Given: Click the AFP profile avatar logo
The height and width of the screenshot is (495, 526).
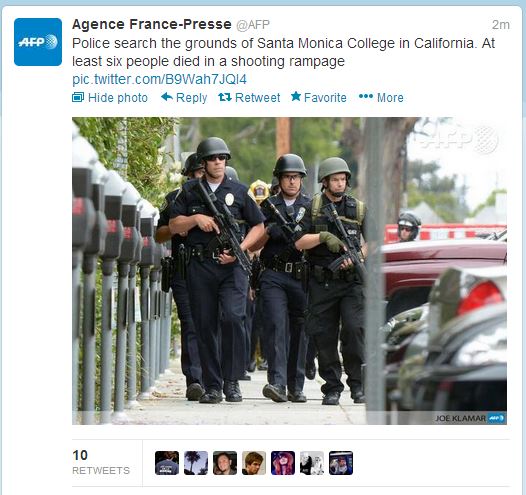Looking at the screenshot, I should [x=38, y=42].
